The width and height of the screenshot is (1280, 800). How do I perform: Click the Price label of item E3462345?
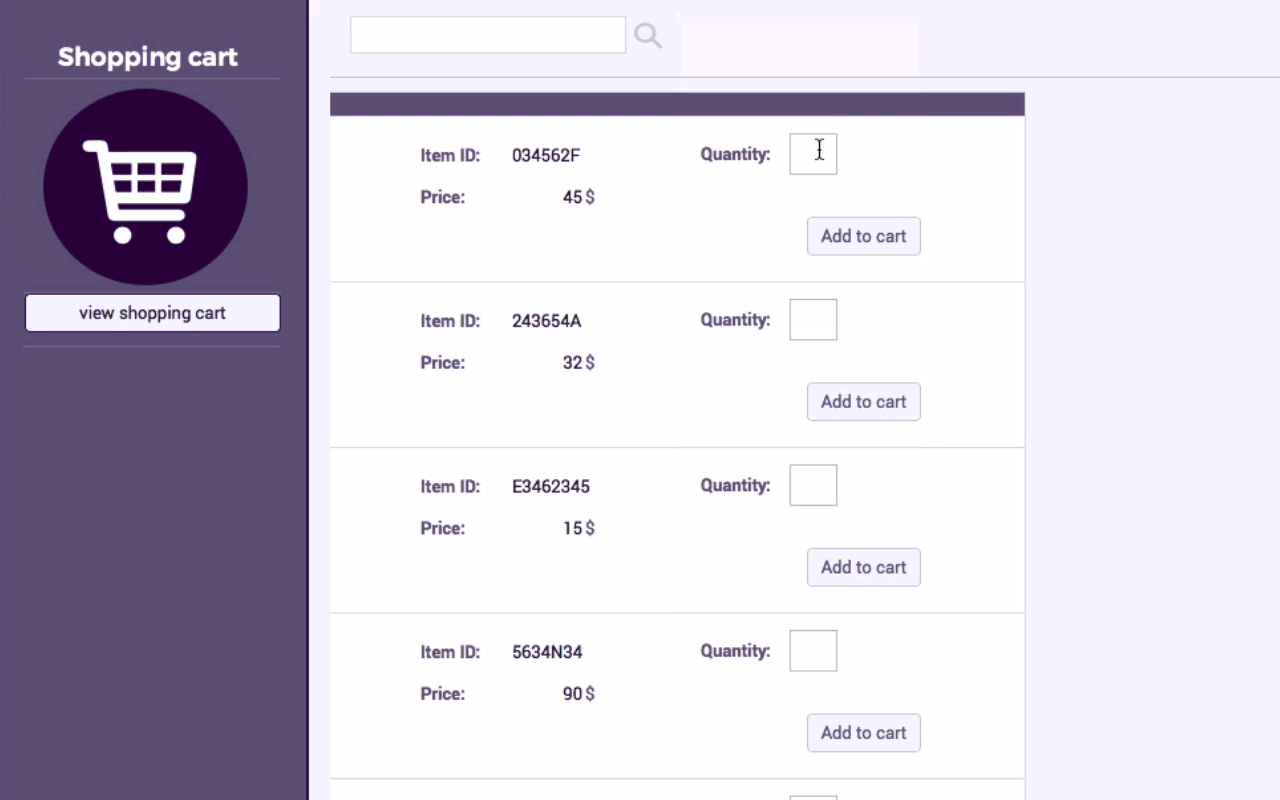point(443,528)
